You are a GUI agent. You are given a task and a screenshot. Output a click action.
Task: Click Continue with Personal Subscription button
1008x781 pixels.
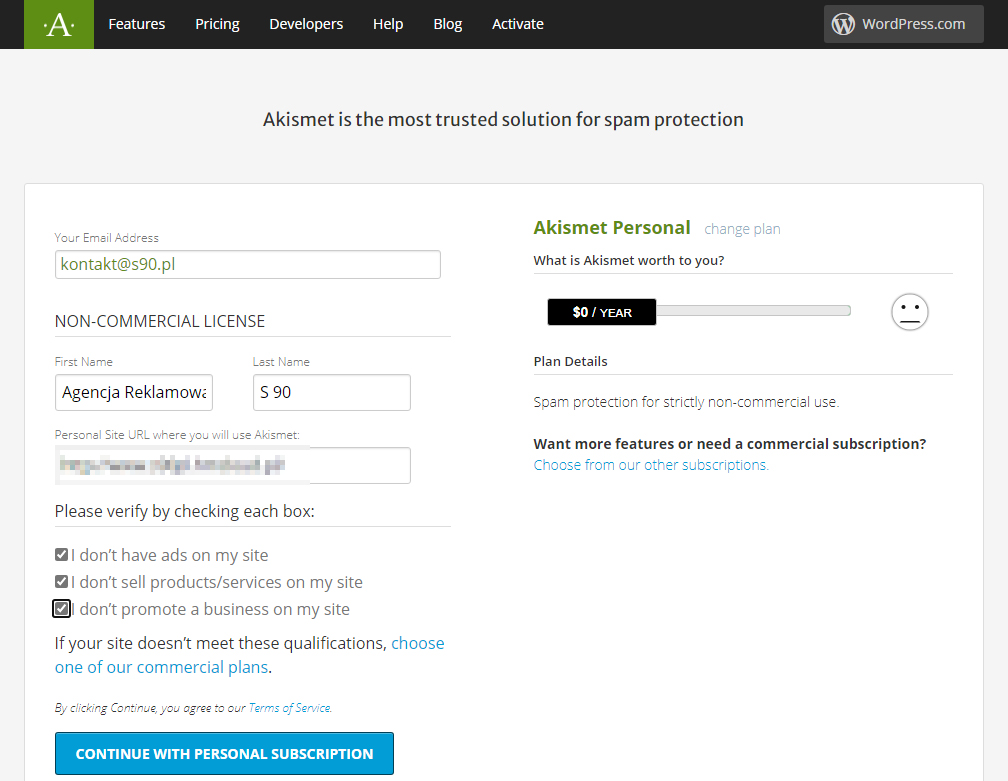point(224,753)
